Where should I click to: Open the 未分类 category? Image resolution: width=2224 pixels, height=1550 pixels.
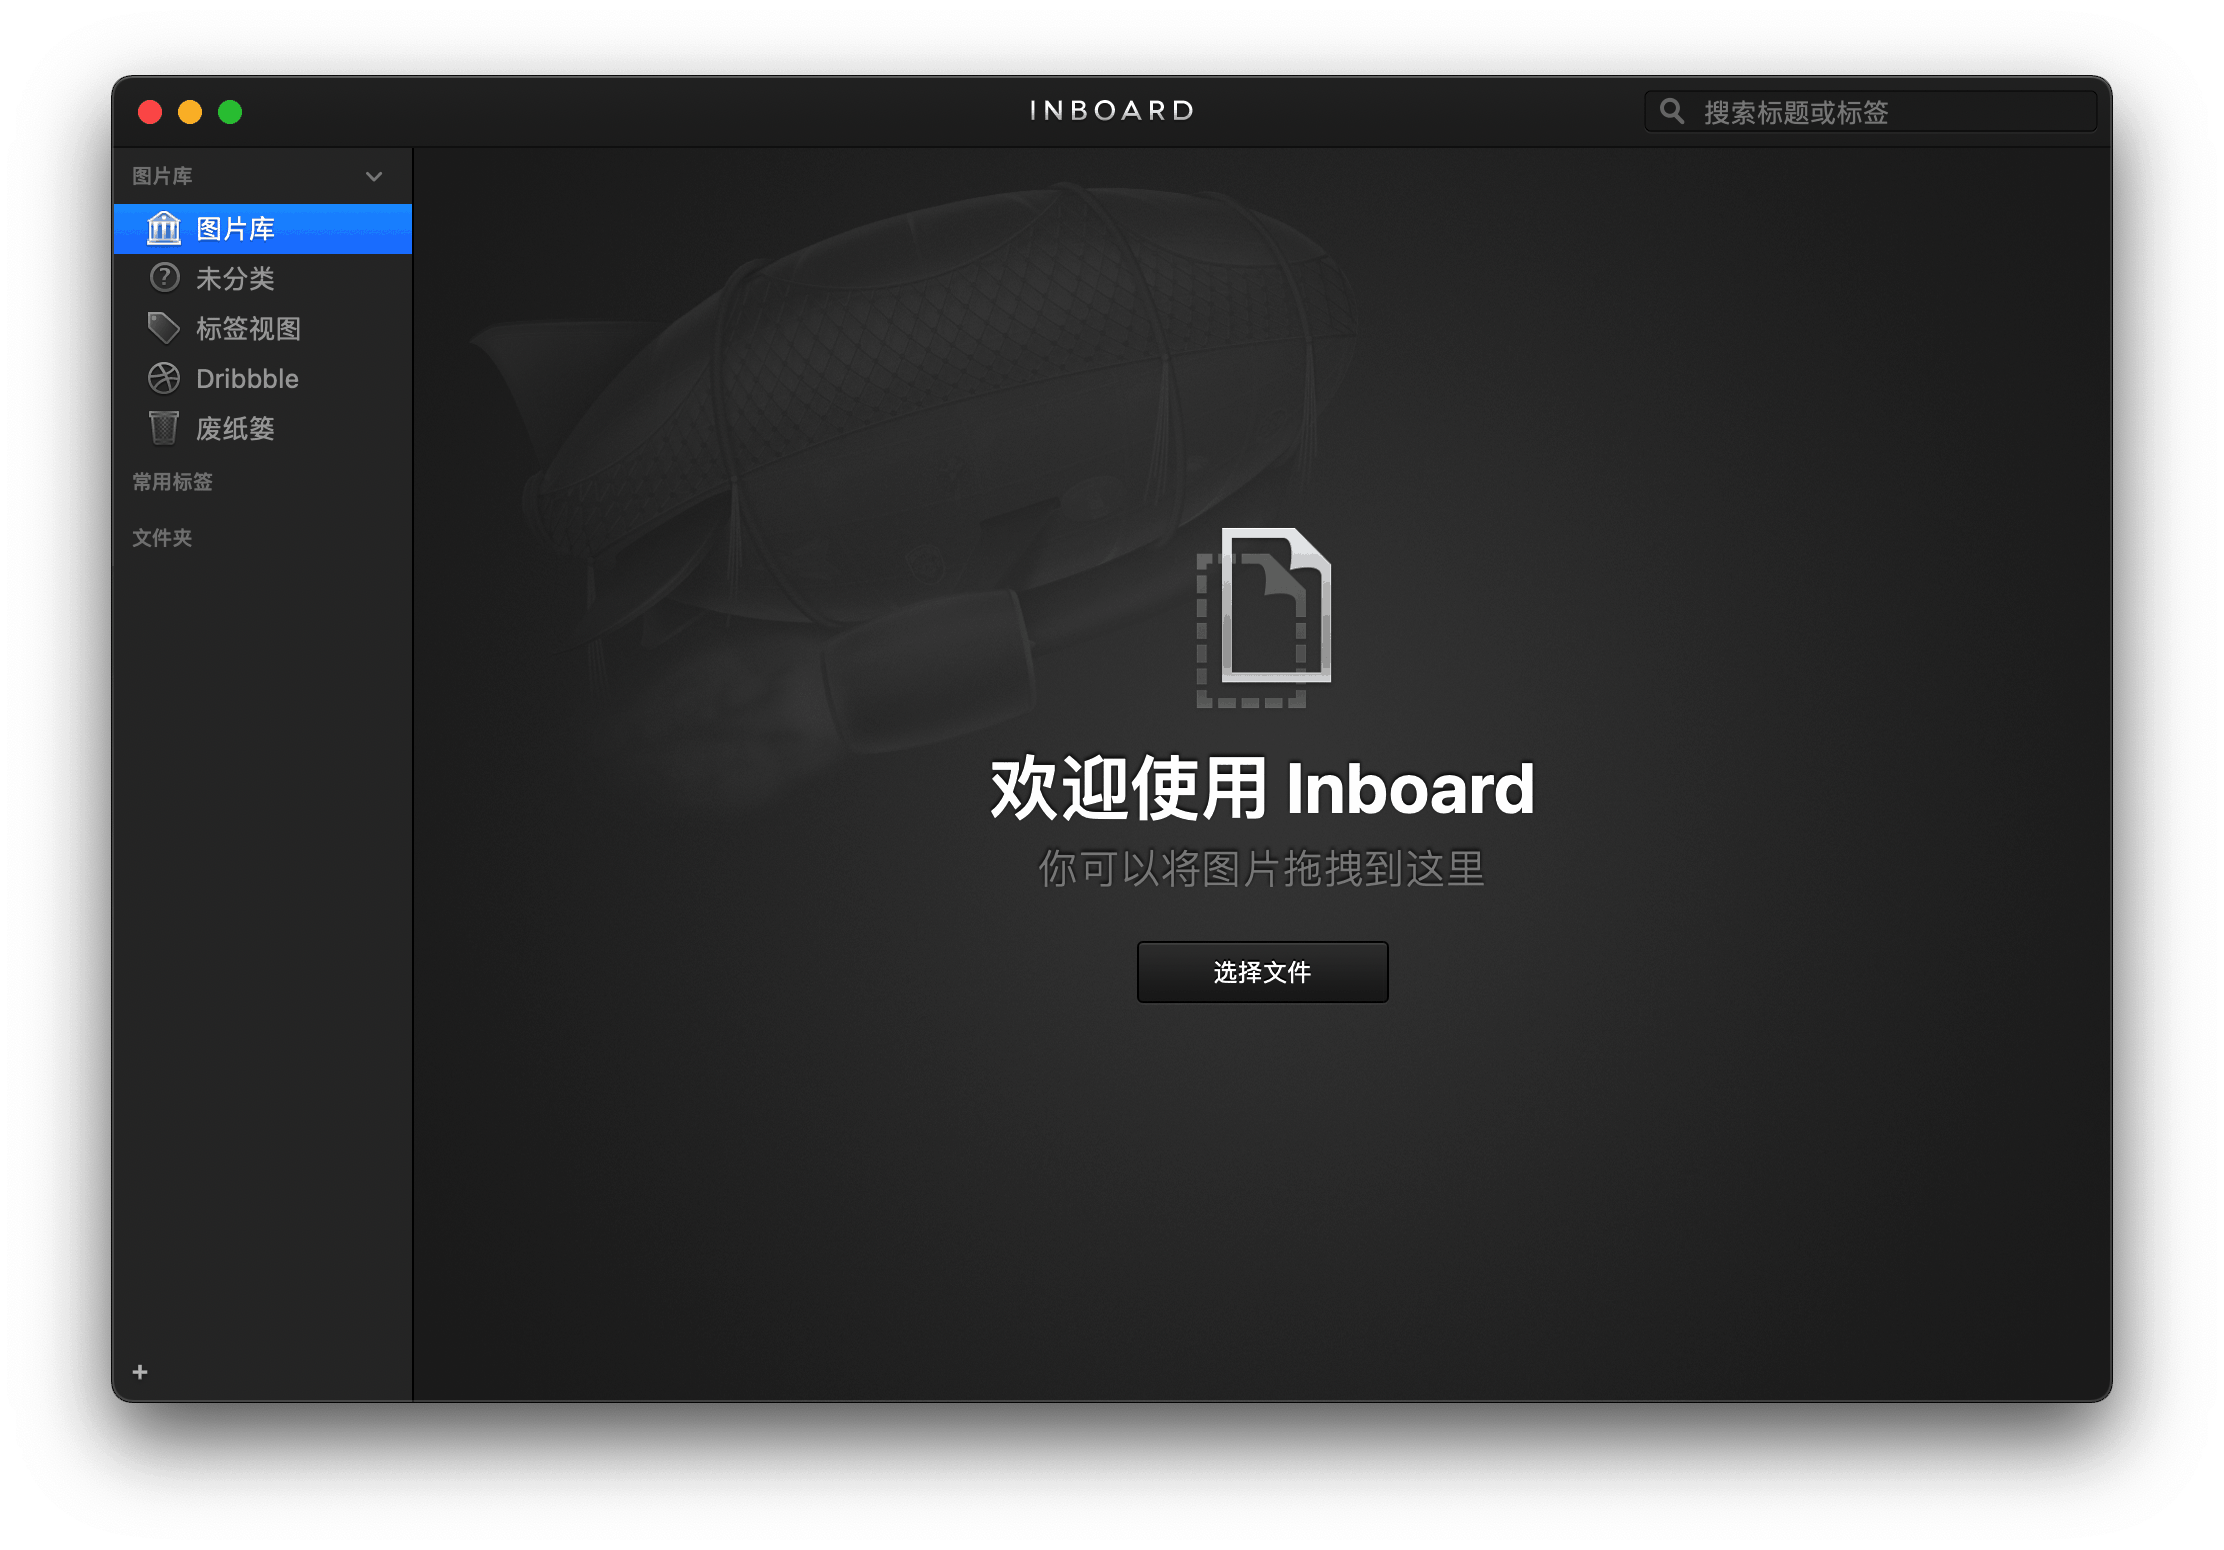point(263,278)
